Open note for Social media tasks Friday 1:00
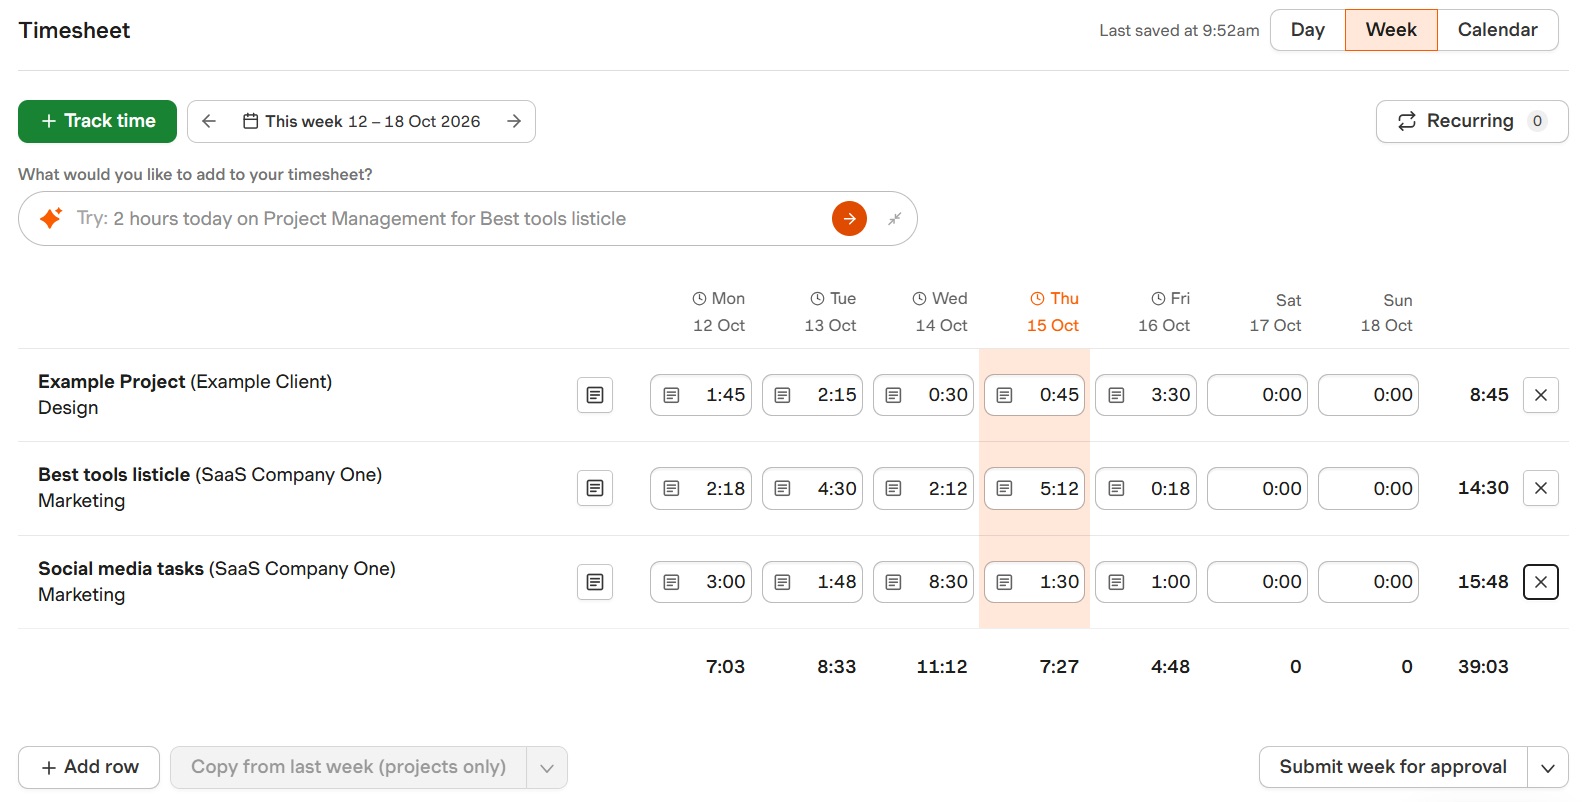Viewport: 1592px width, 802px height. tap(1117, 582)
